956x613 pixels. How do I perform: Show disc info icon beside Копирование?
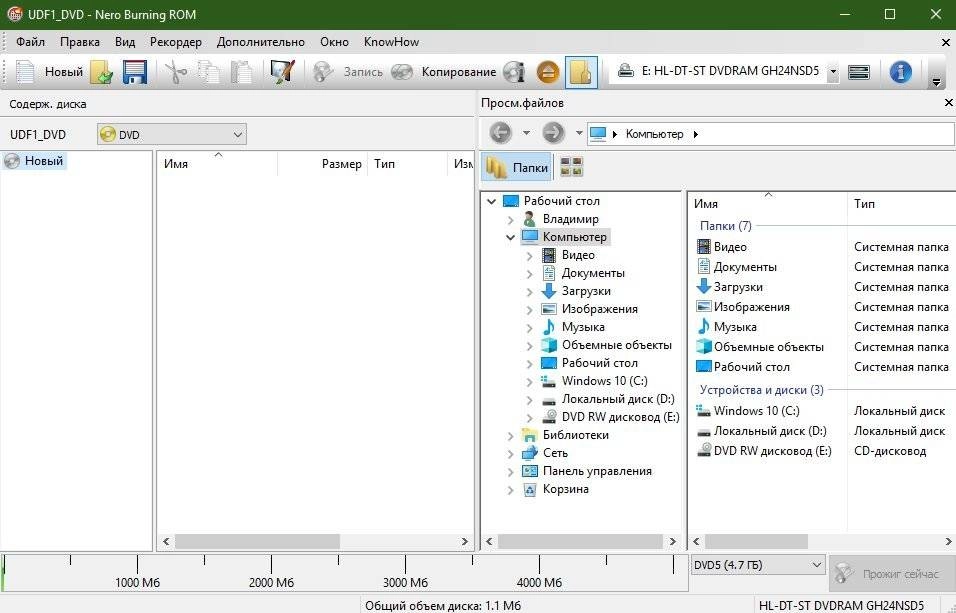click(515, 72)
